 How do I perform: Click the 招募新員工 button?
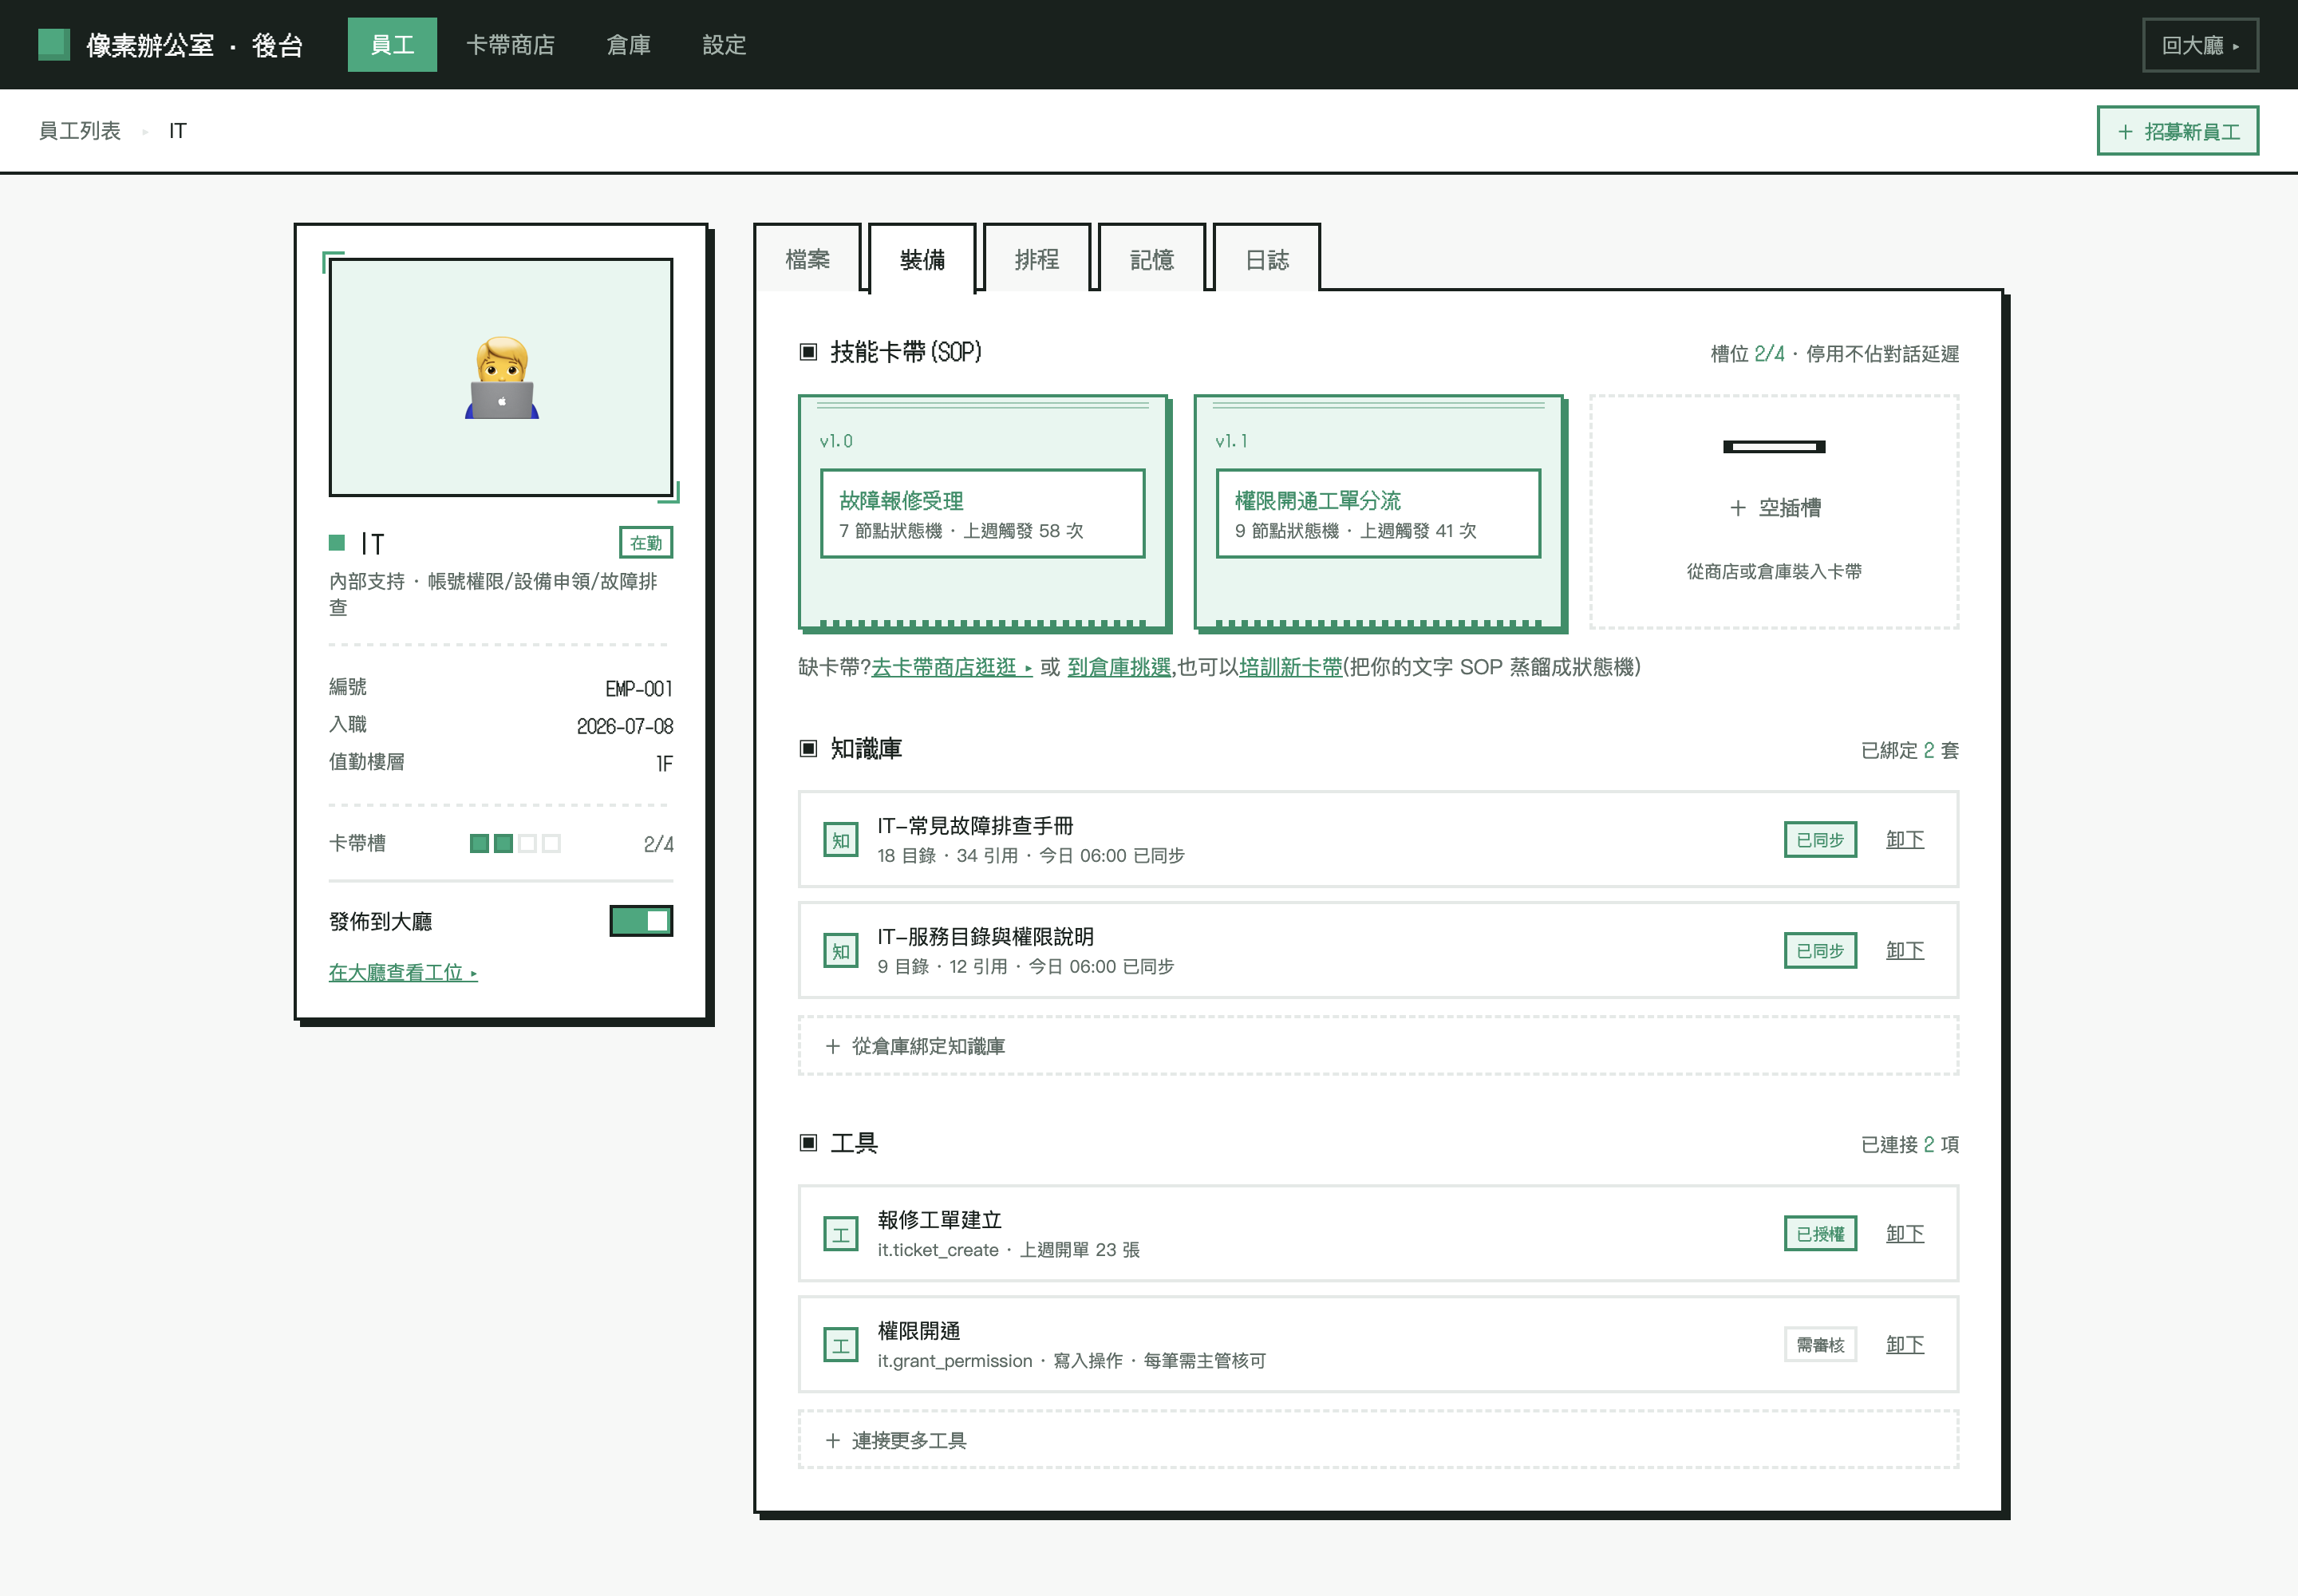click(2177, 131)
